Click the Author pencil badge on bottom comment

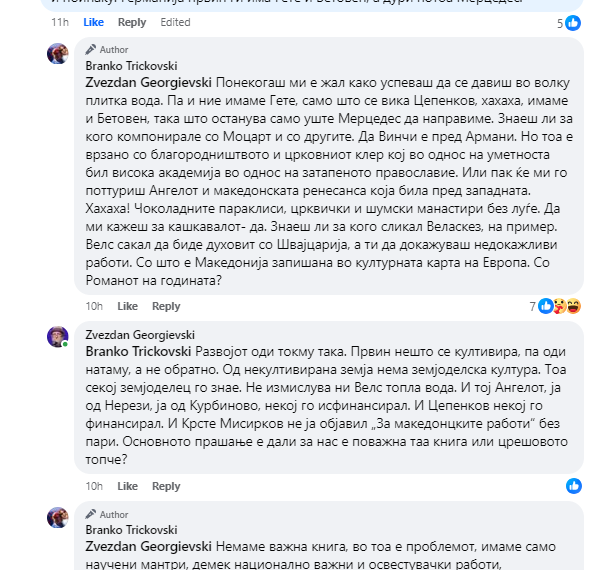point(107,514)
